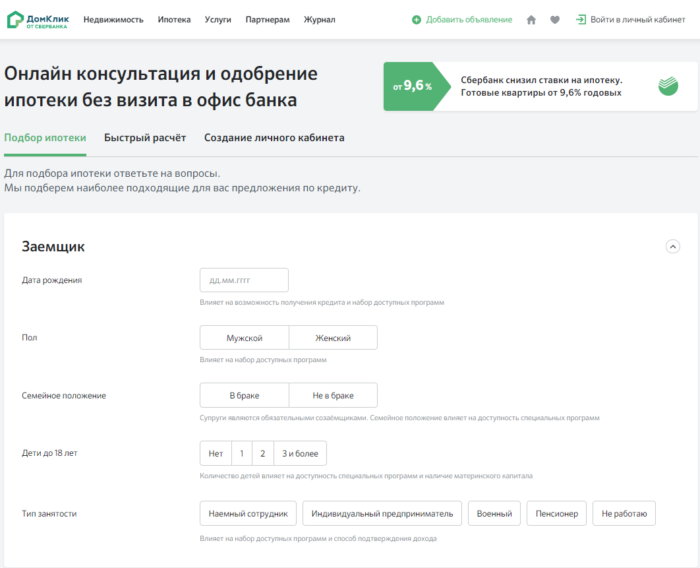Open the Ипотека menu
This screenshot has height=568, width=700.
pyautogui.click(x=174, y=20)
